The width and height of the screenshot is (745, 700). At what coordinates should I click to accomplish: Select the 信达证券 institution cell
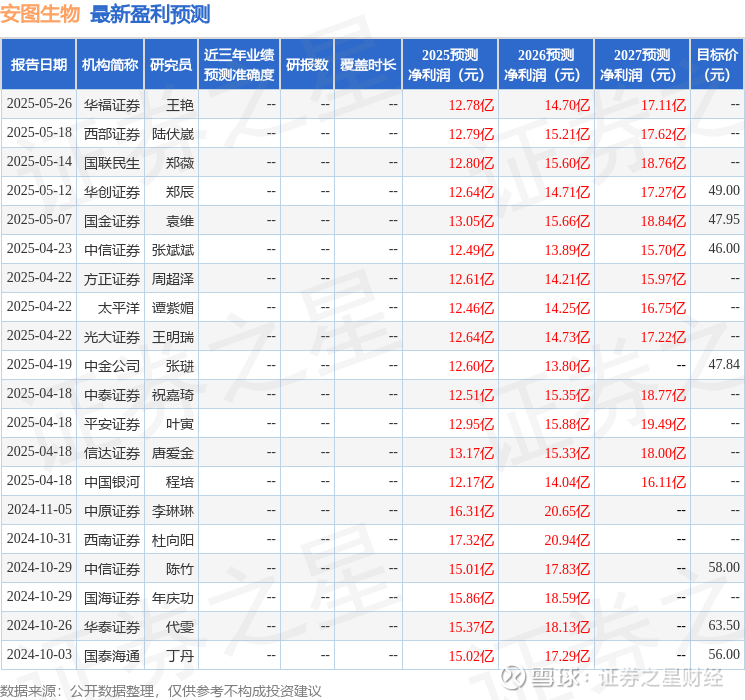coord(112,452)
